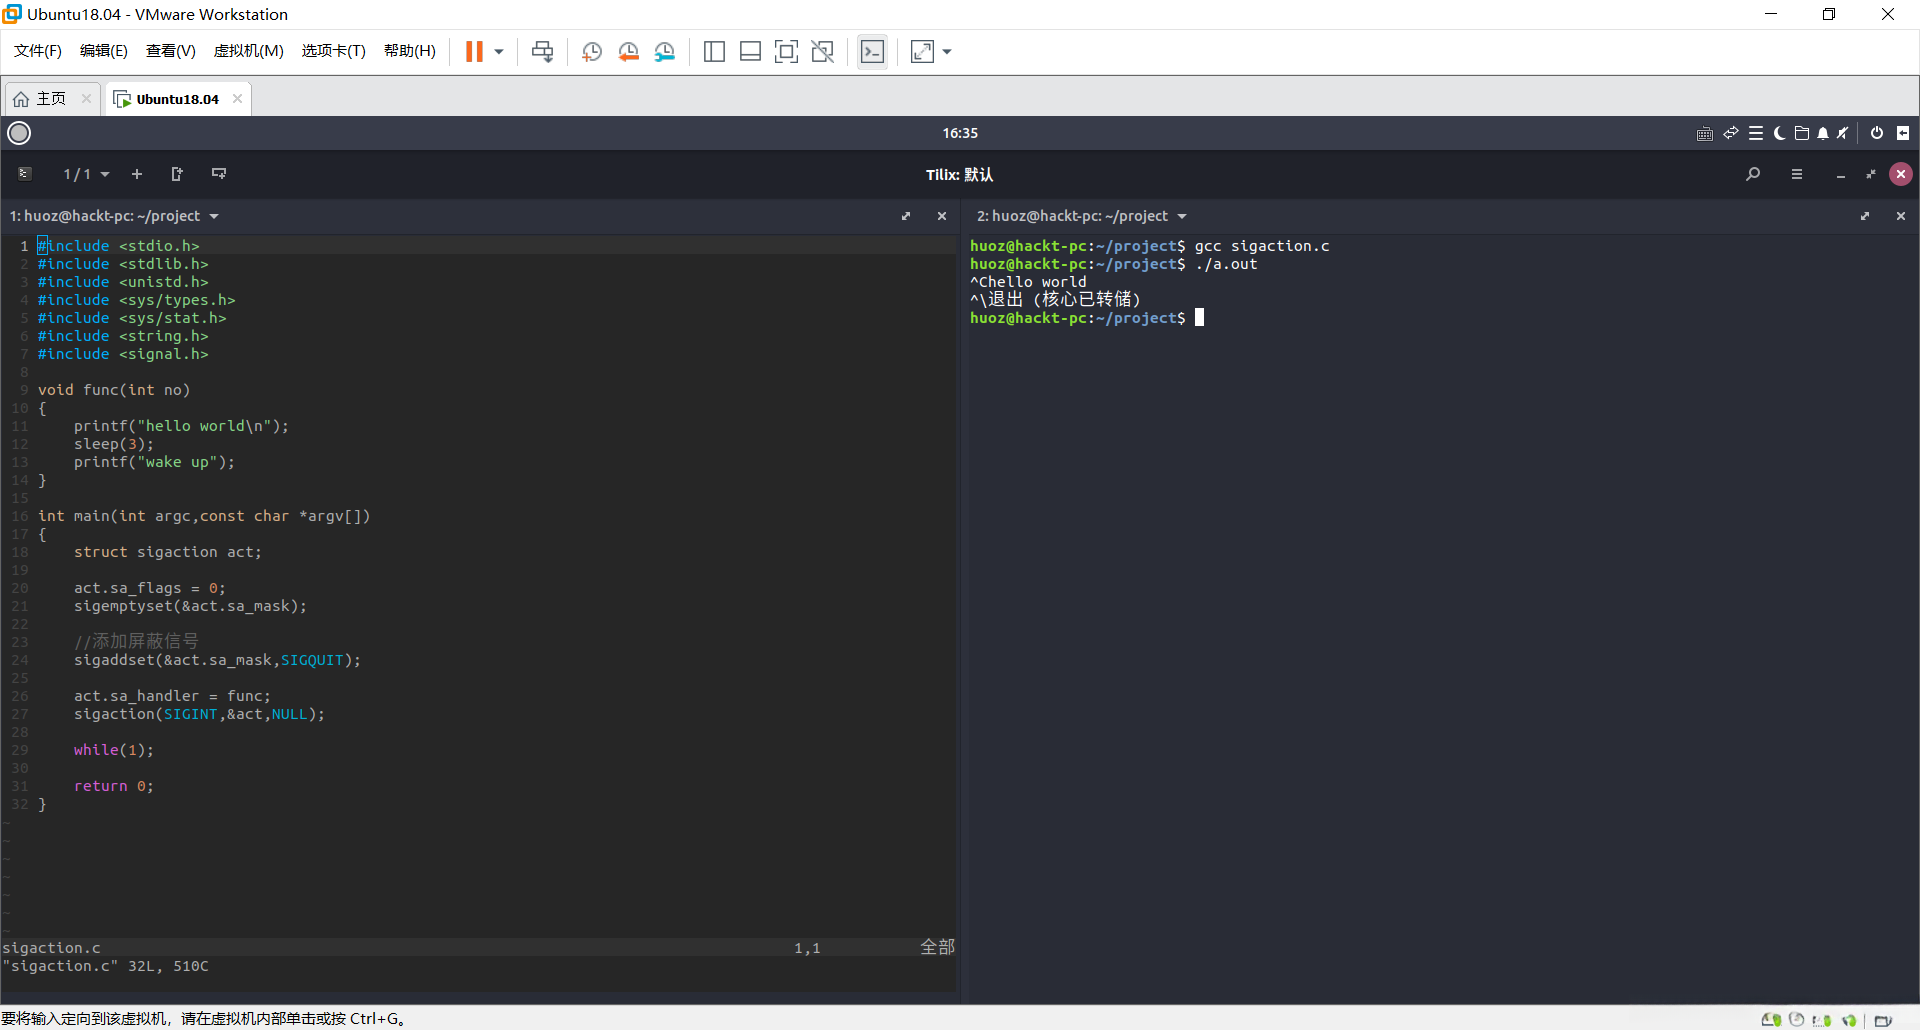Open the Tilix hamburger menu
This screenshot has width=1920, height=1030.
point(1797,174)
